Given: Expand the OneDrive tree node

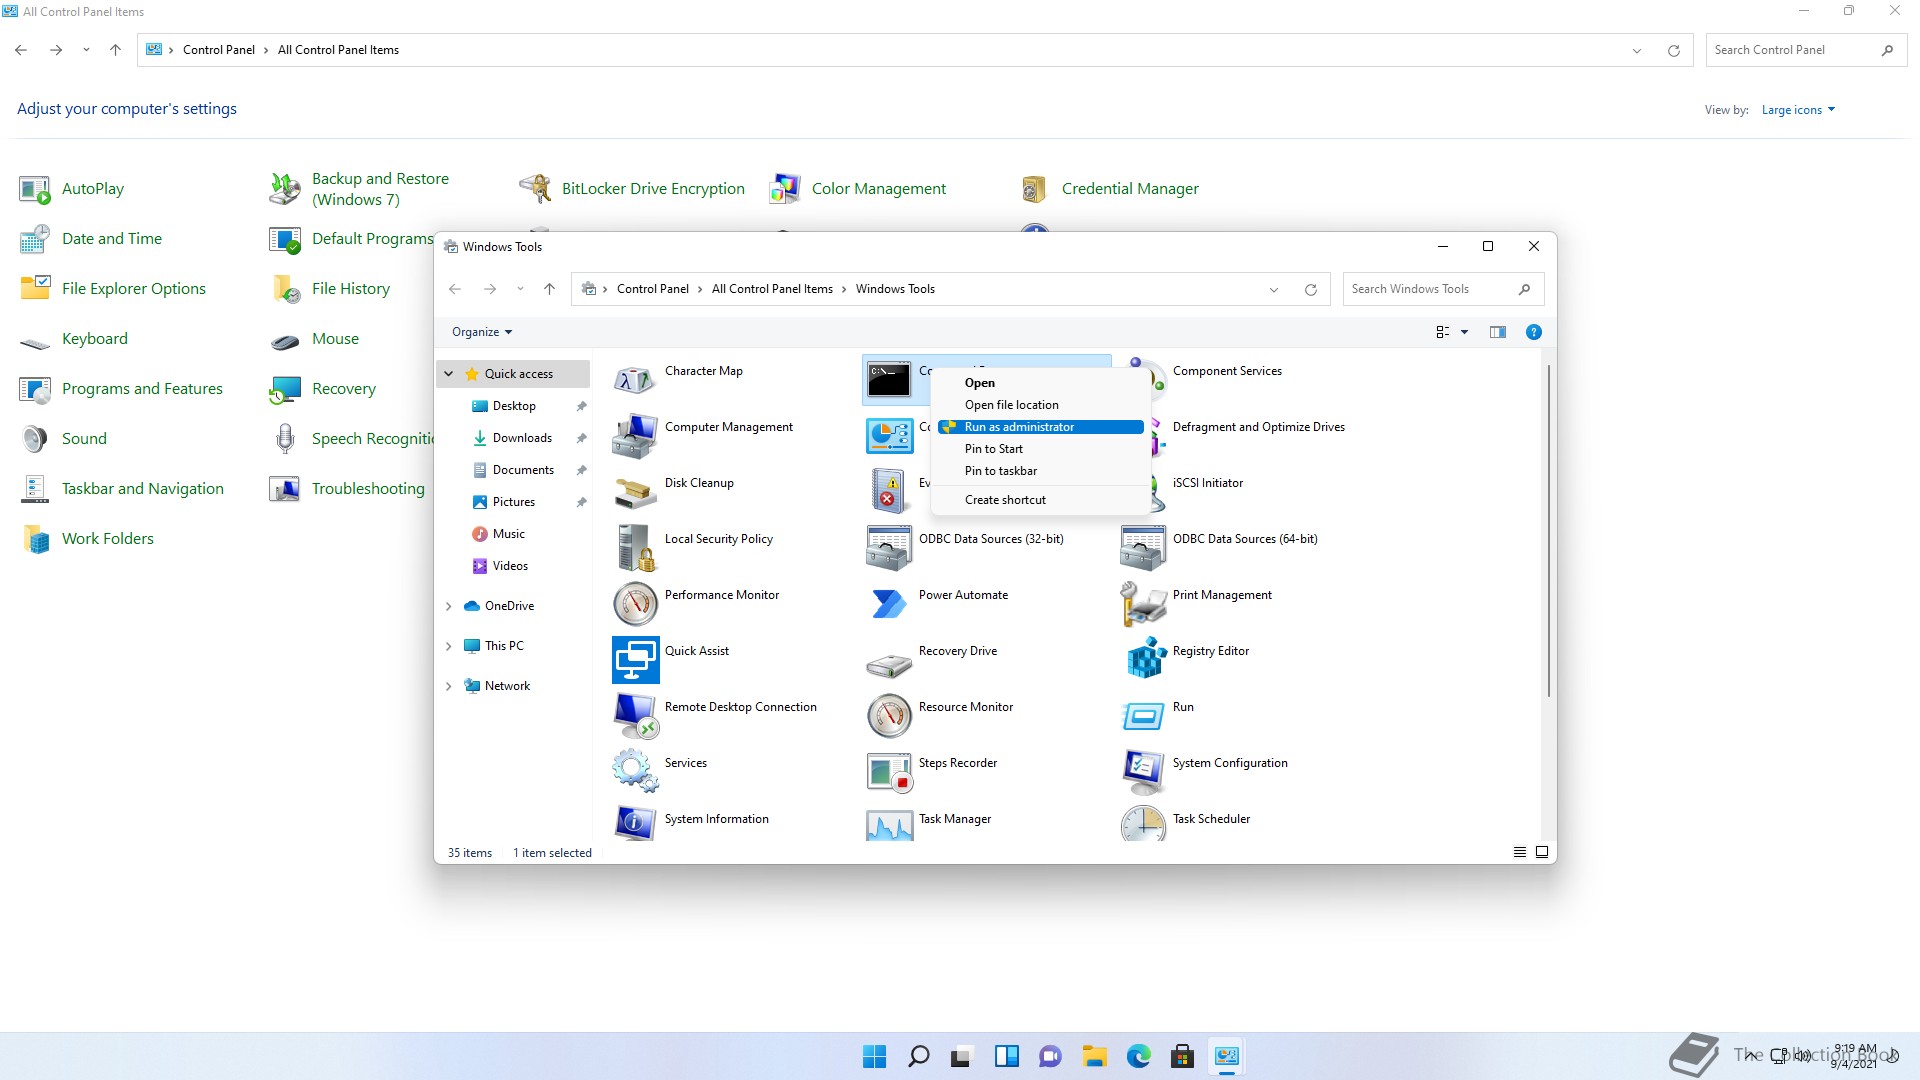Looking at the screenshot, I should tap(448, 606).
